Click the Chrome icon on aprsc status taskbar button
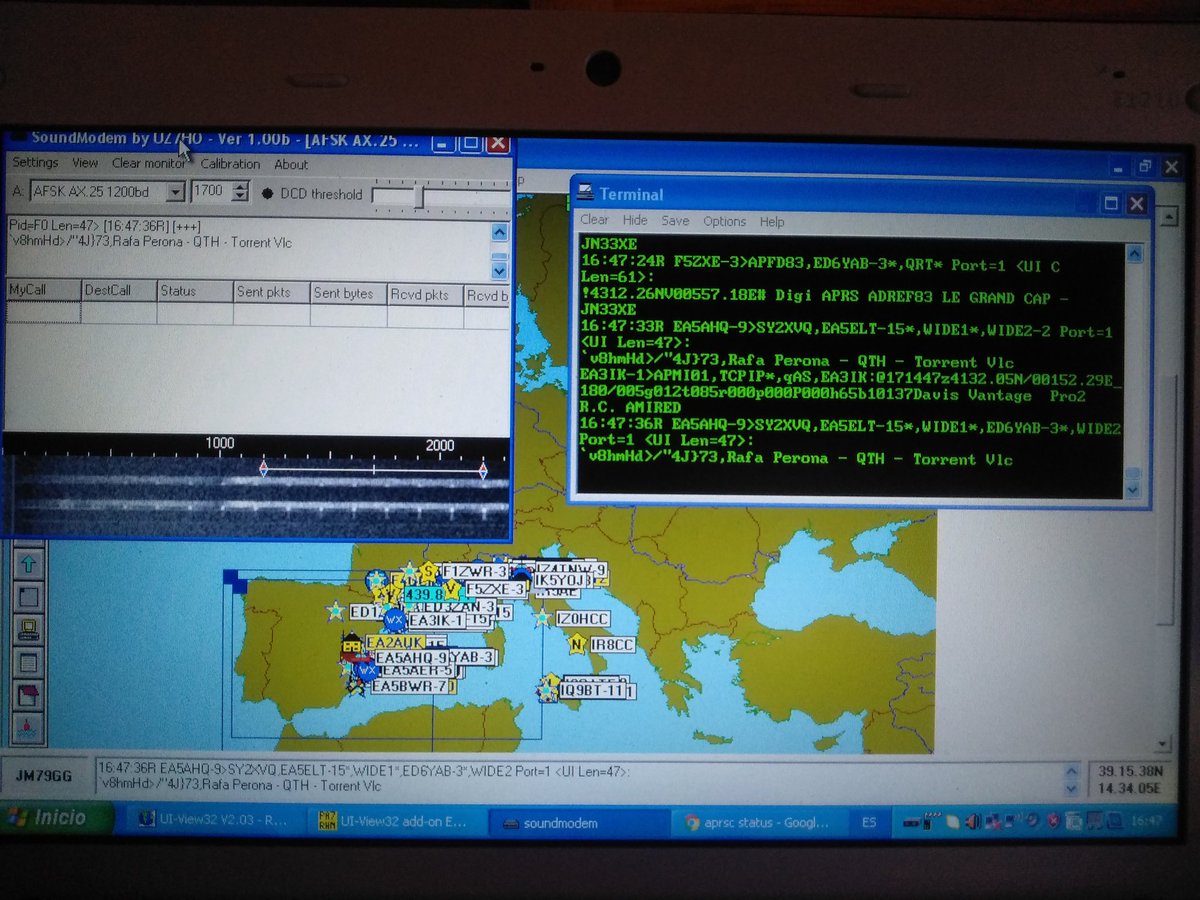 (691, 823)
